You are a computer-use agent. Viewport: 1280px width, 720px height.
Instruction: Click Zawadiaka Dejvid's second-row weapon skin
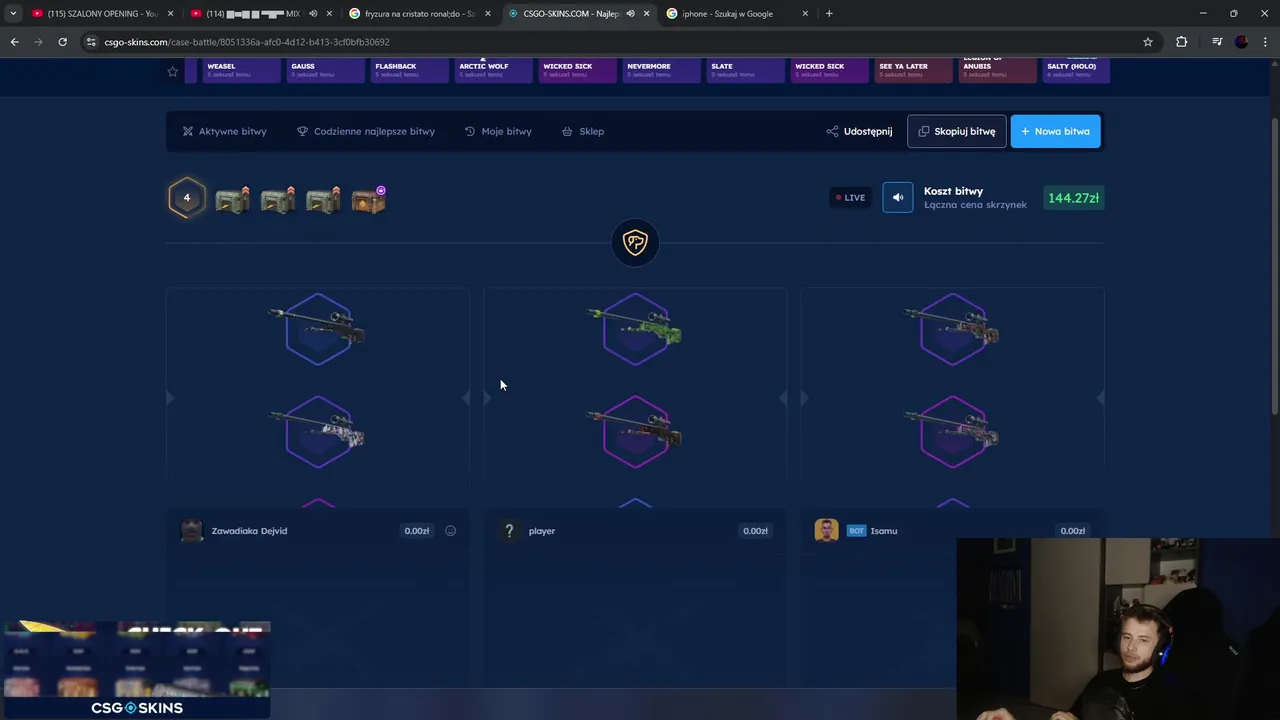coord(318,432)
